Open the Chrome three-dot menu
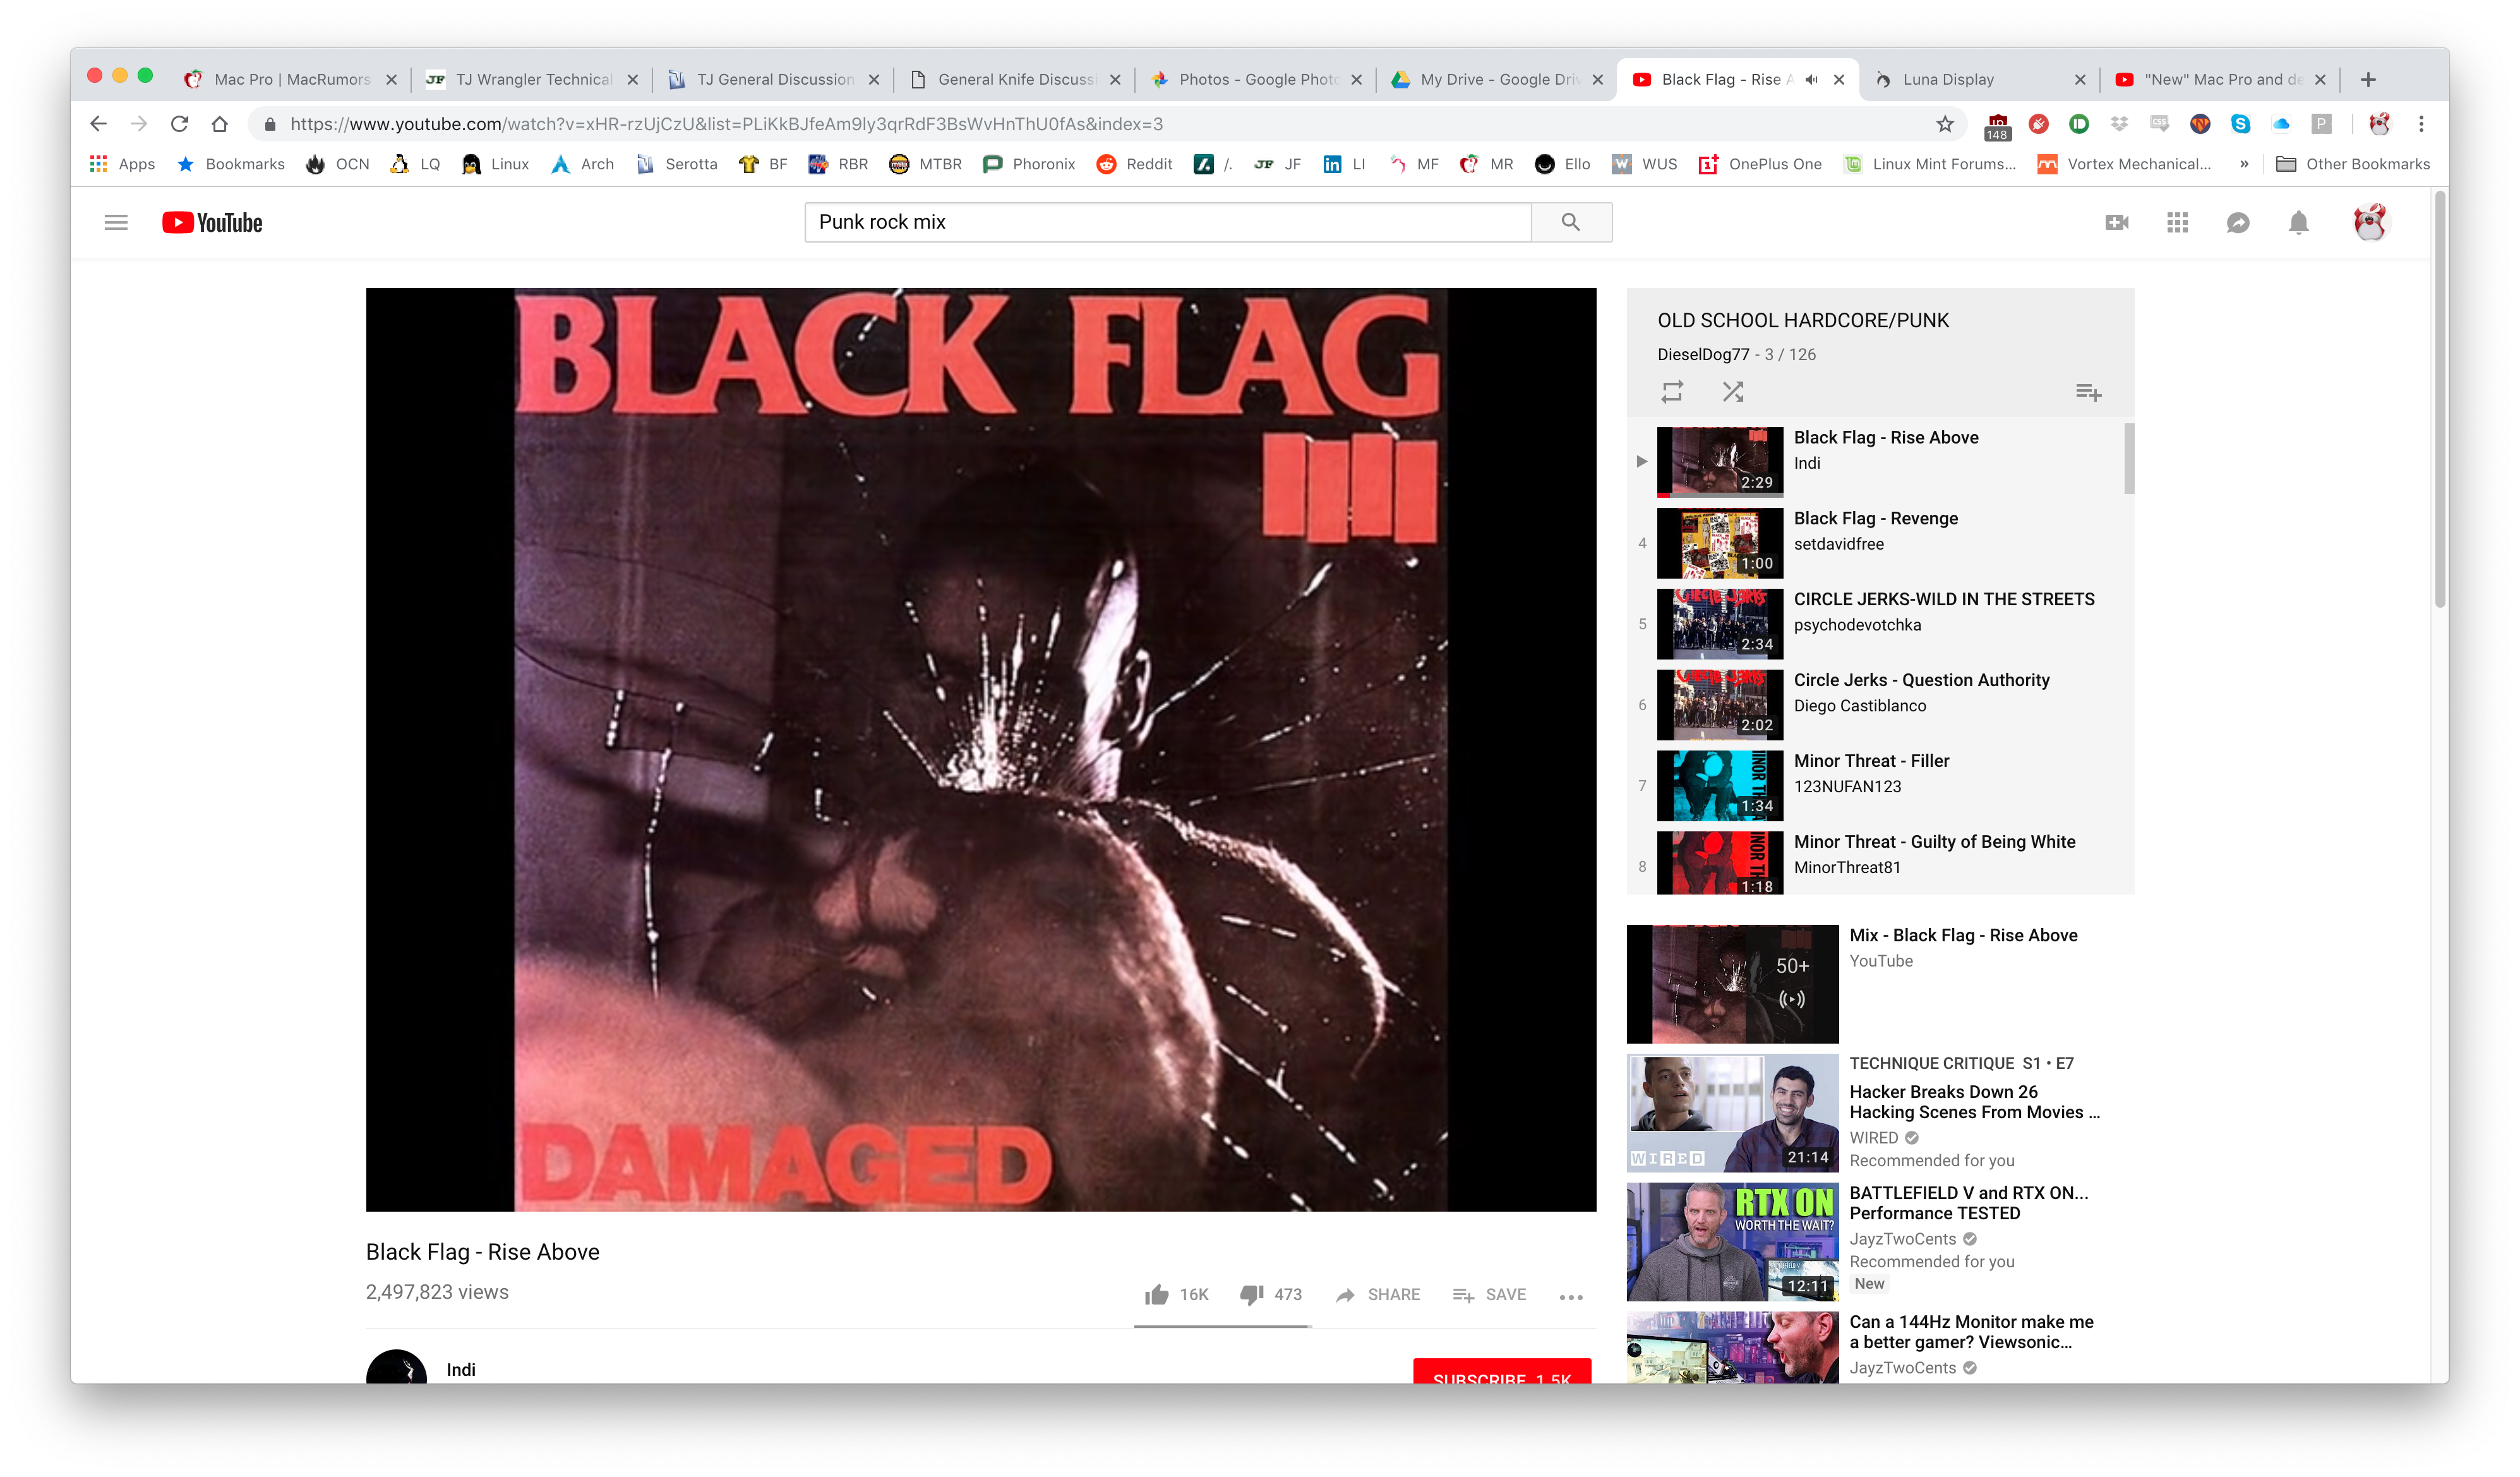Image resolution: width=2520 pixels, height=1477 pixels. point(2420,124)
